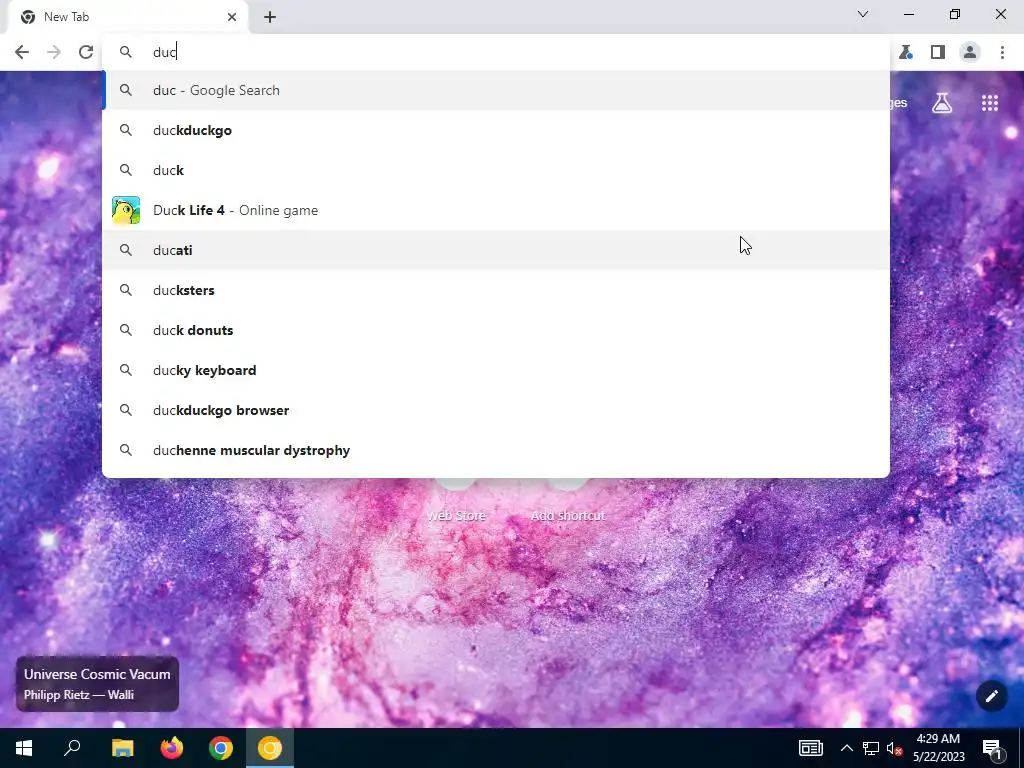Select 'duc - Google Search' suggestion

click(x=496, y=90)
